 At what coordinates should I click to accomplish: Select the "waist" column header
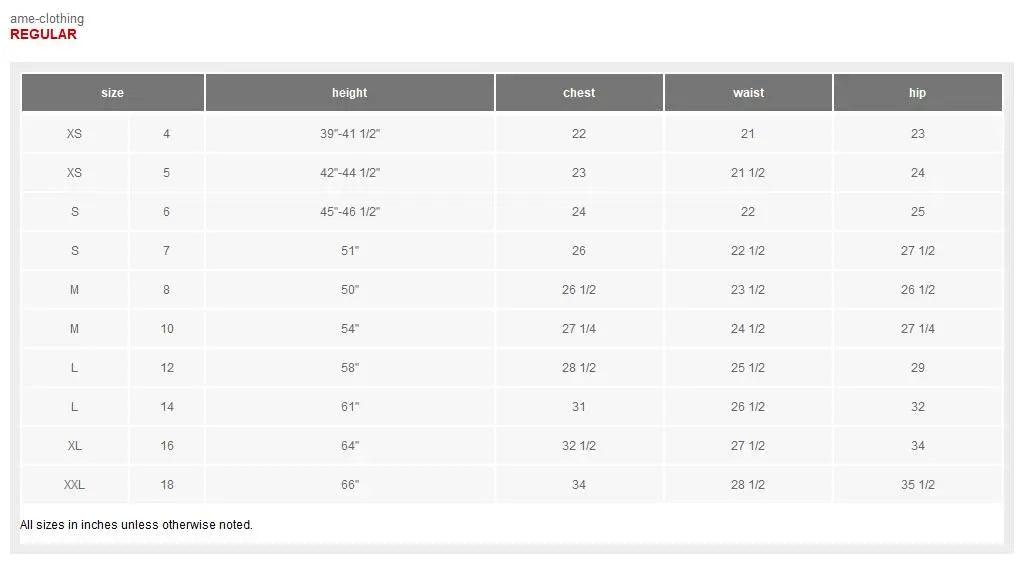tap(748, 93)
